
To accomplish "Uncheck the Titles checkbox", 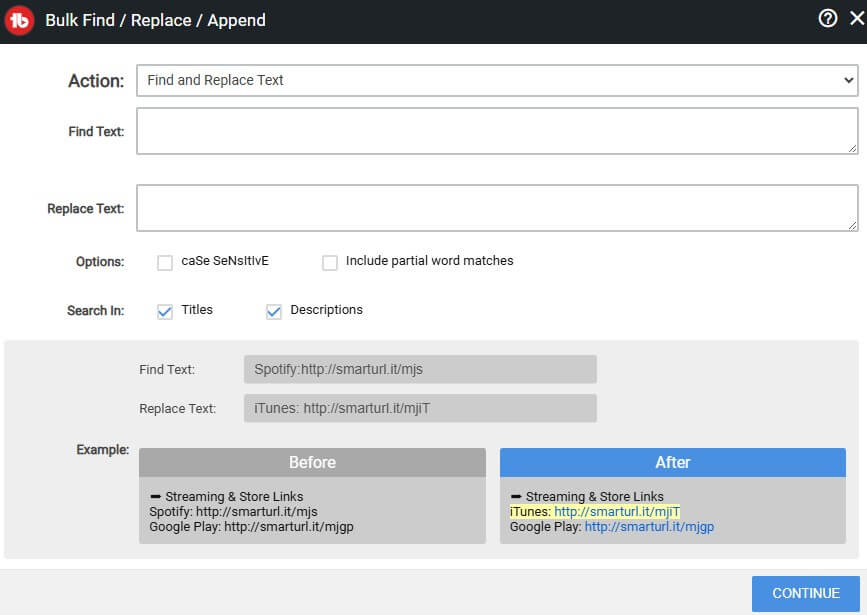I will [165, 311].
